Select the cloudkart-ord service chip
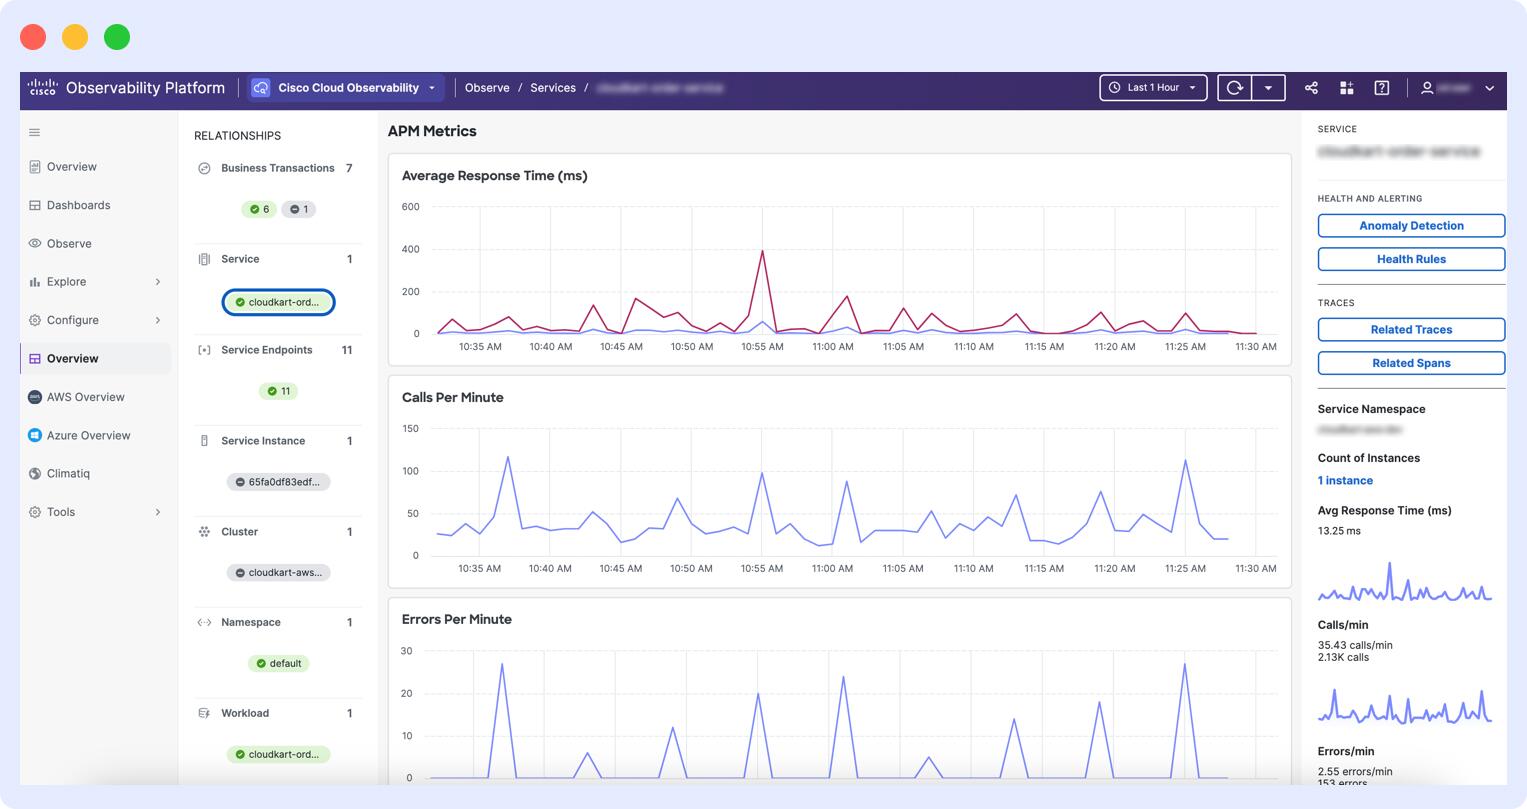This screenshot has height=809, width=1527. click(x=278, y=302)
